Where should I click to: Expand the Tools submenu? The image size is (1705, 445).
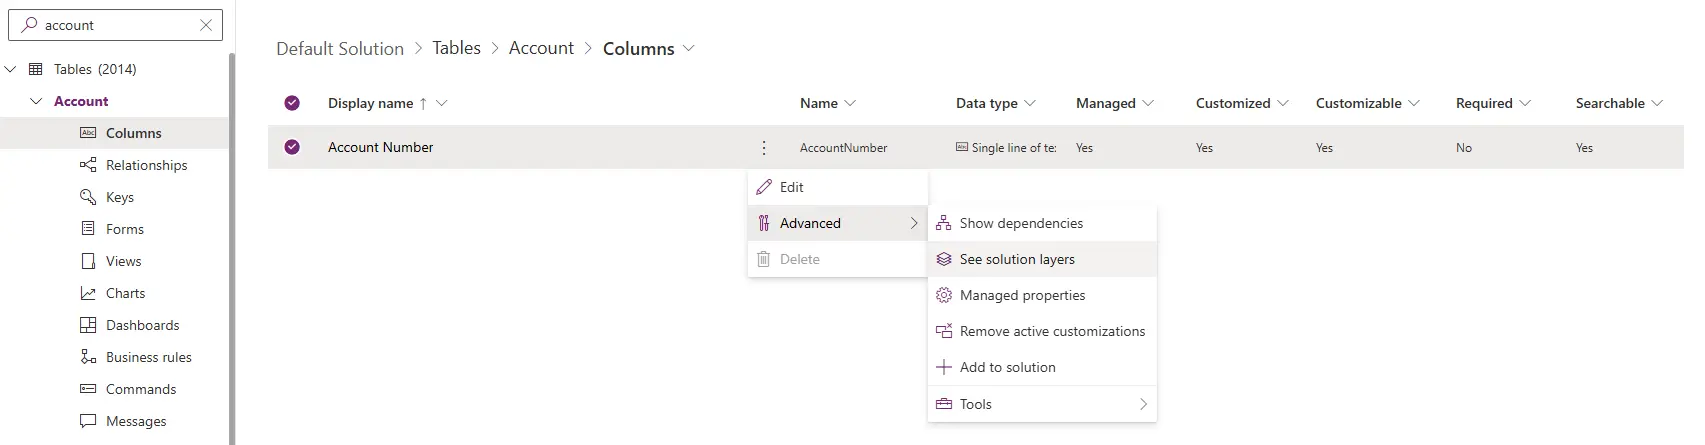(1042, 404)
